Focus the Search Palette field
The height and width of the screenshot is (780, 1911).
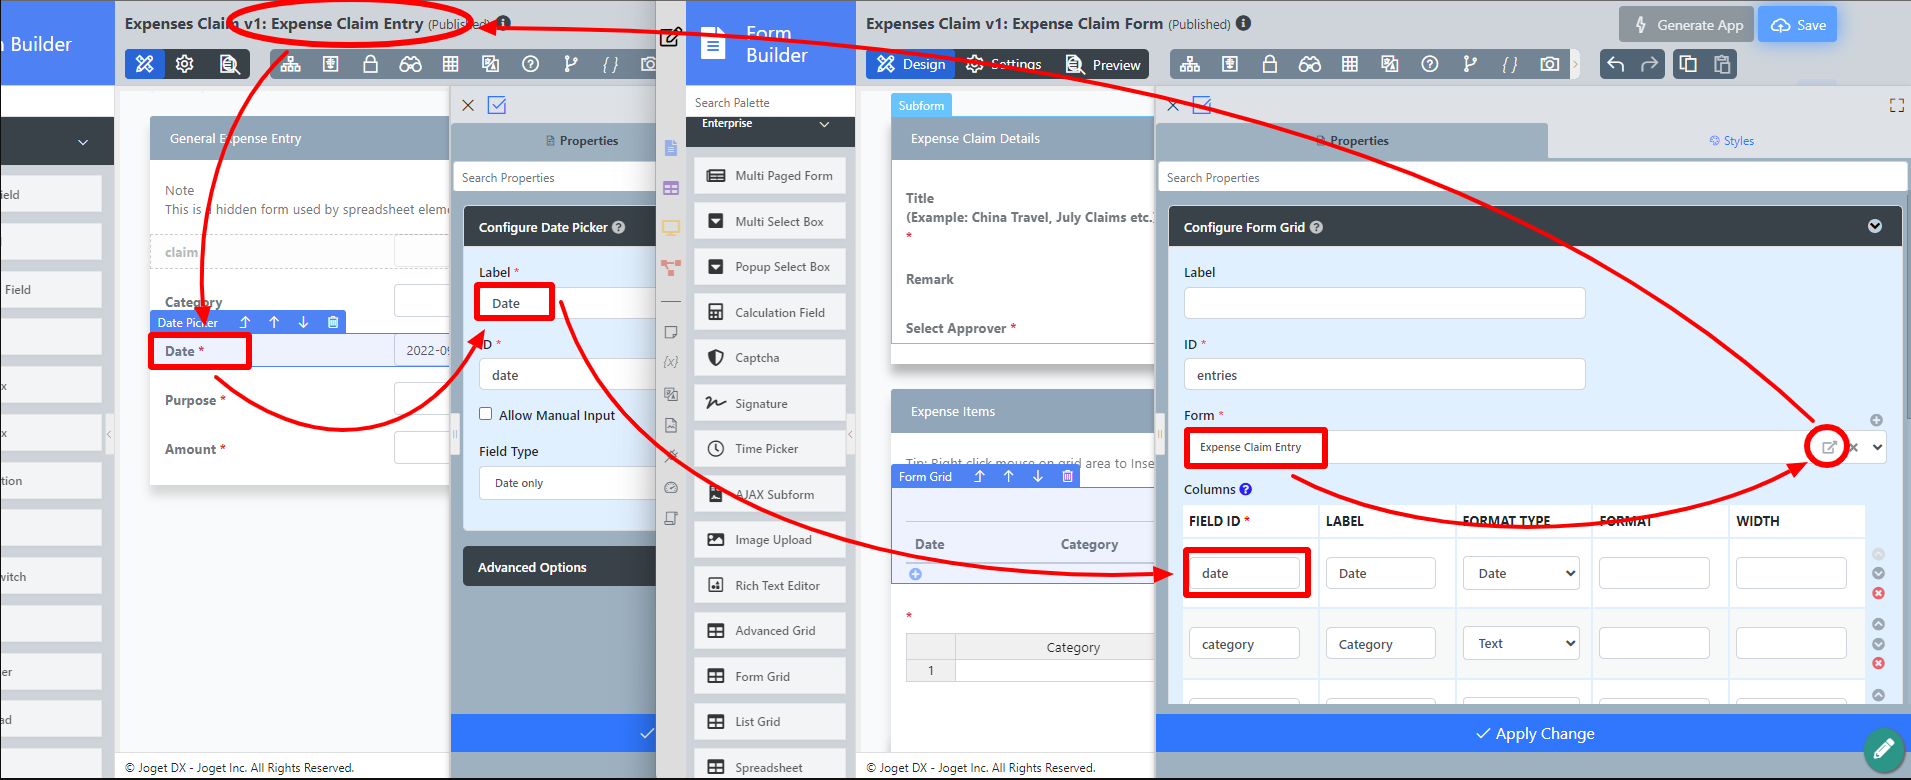[770, 103]
